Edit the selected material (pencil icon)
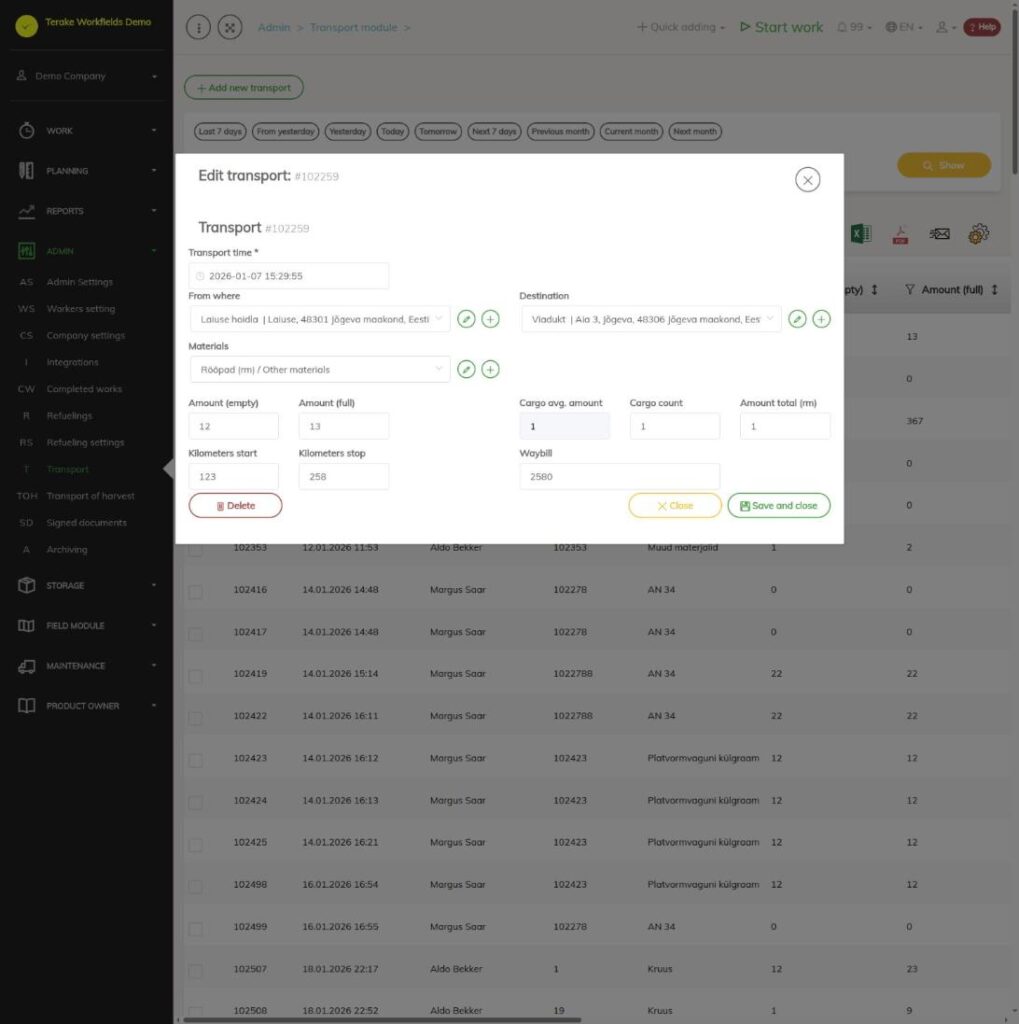Viewport: 1019px width, 1024px height. [466, 369]
